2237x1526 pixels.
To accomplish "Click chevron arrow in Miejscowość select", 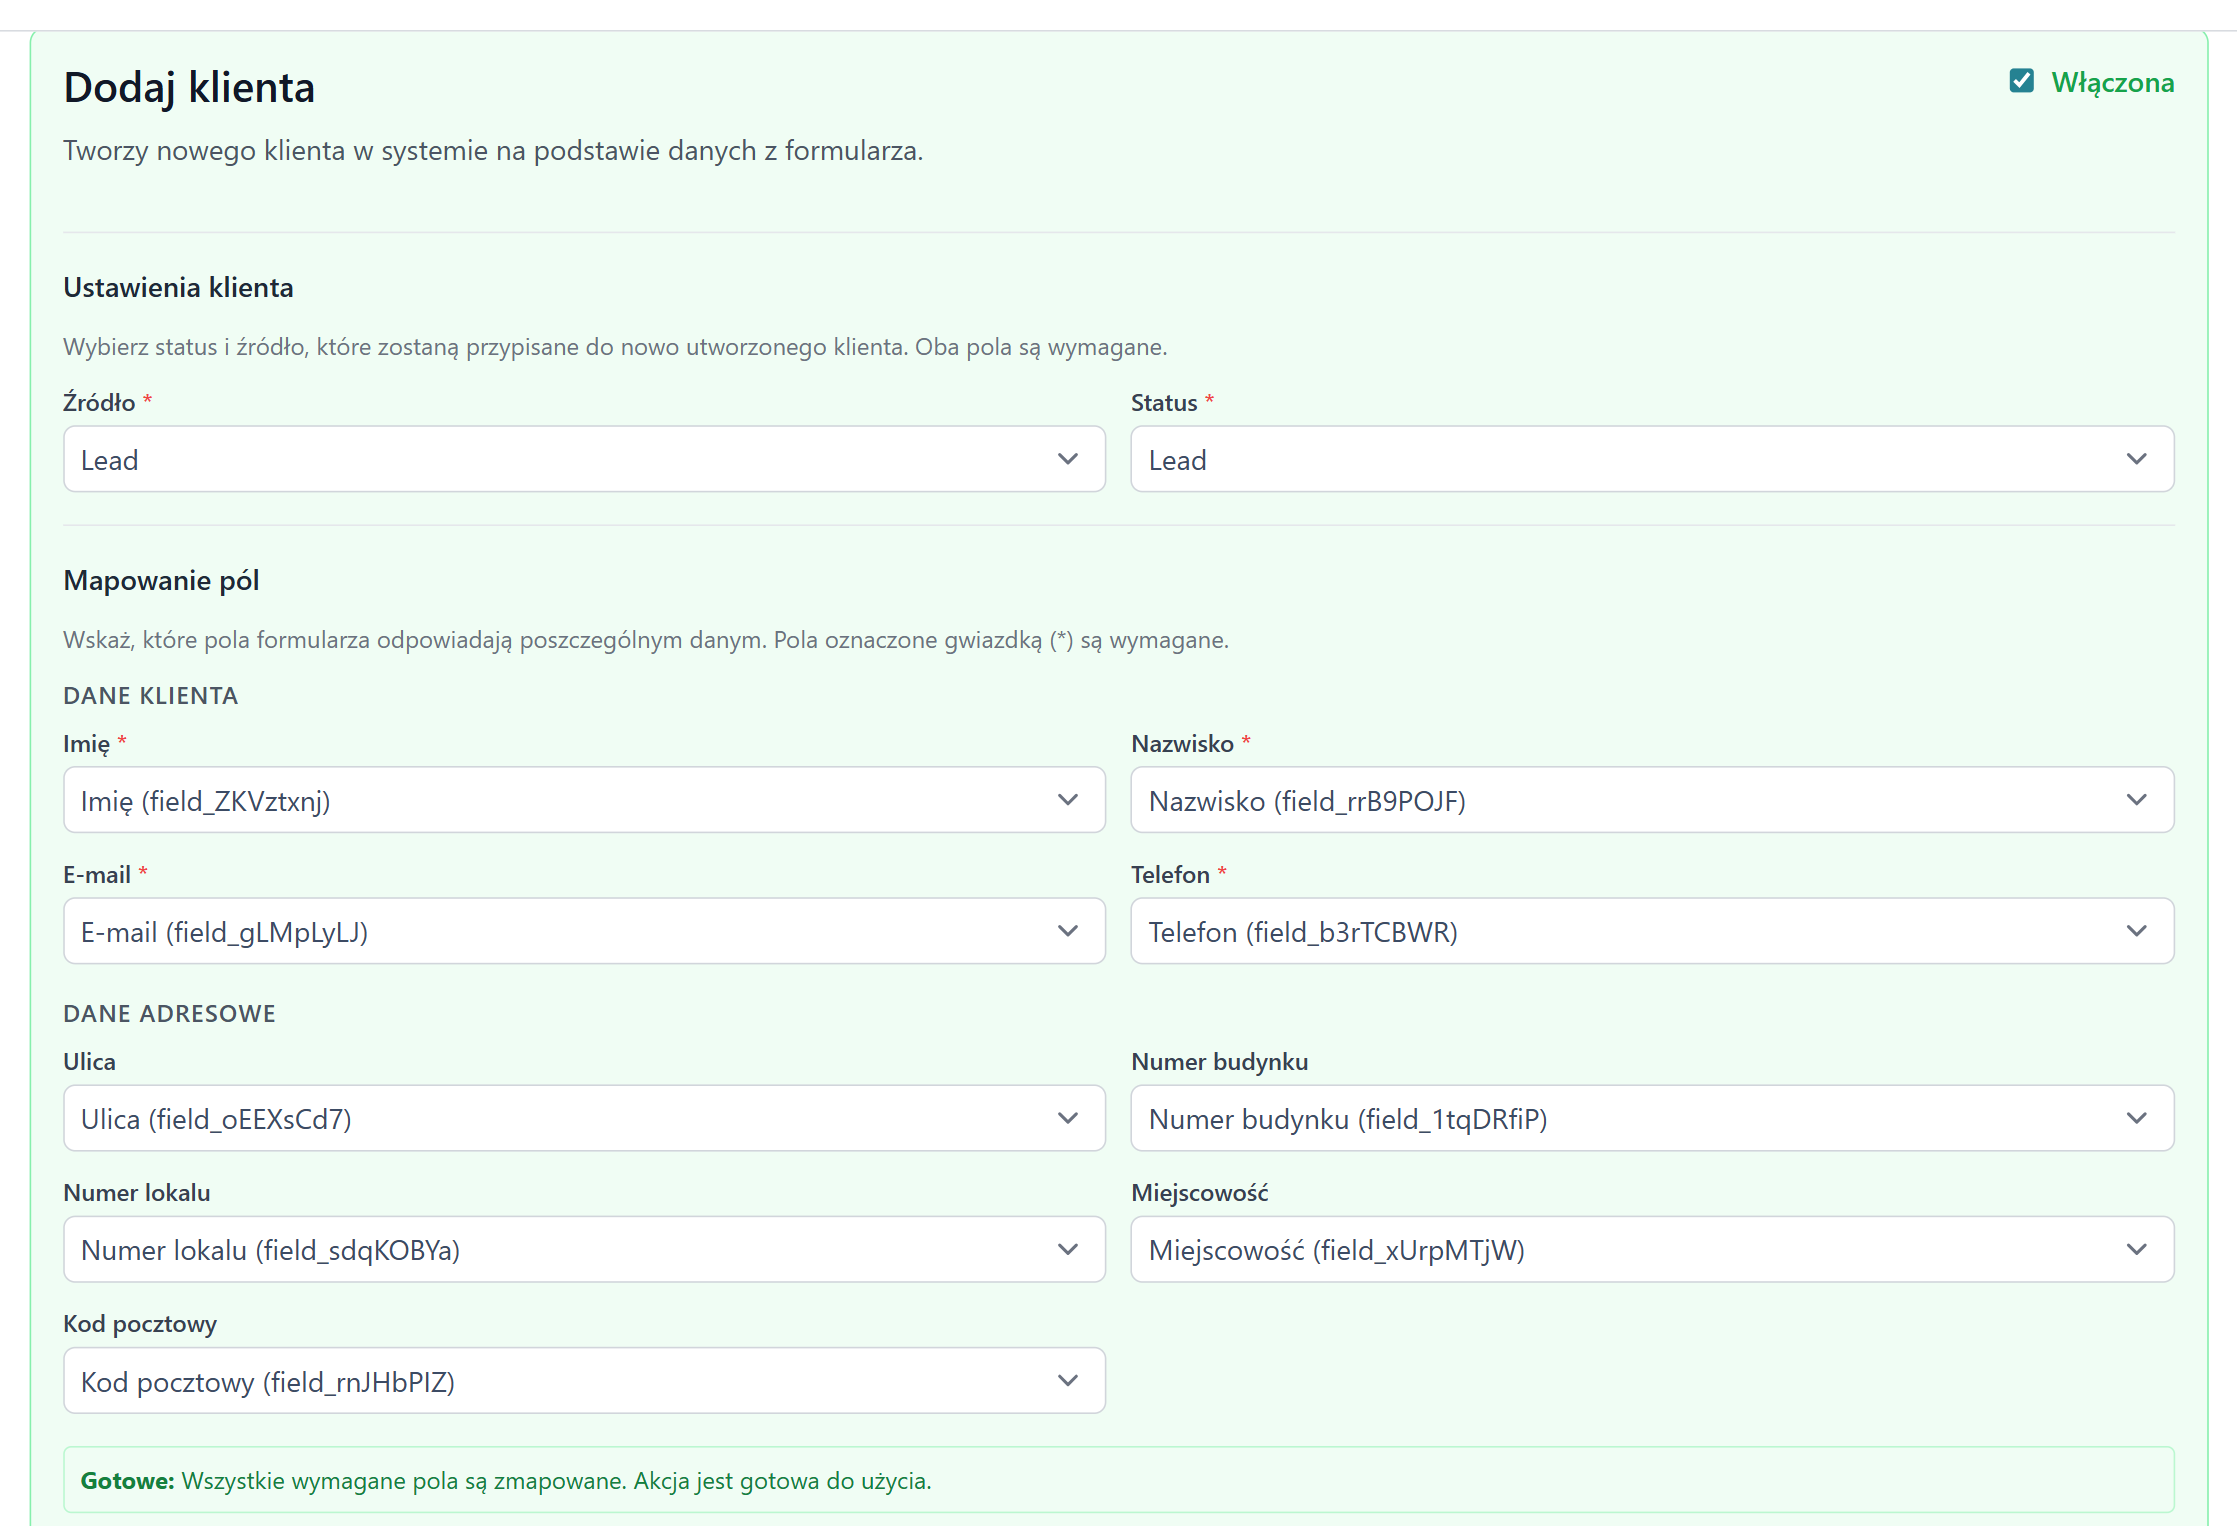I will coord(2136,1249).
